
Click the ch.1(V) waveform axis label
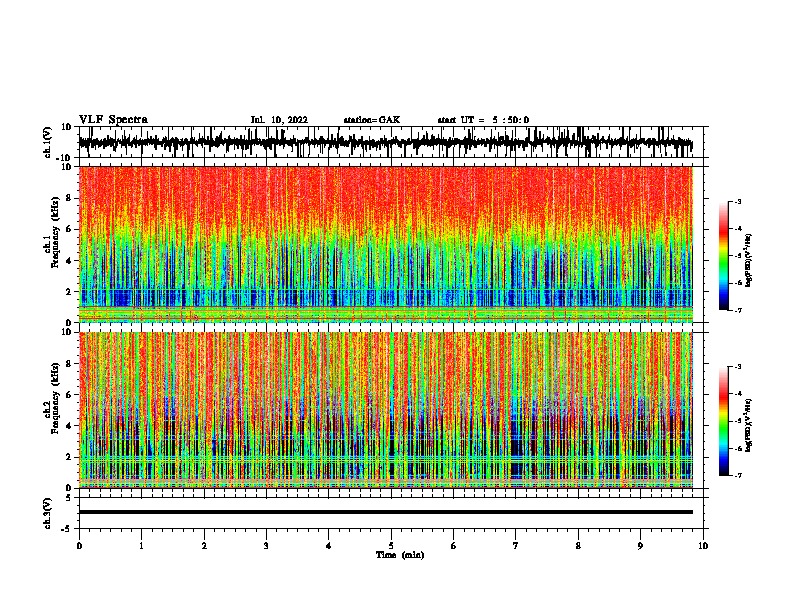click(48, 142)
